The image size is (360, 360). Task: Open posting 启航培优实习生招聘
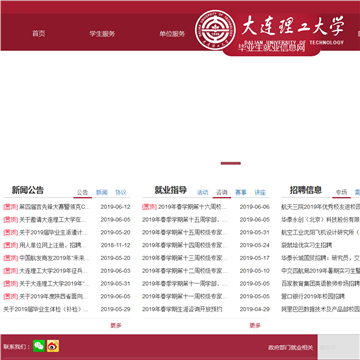tap(307, 245)
